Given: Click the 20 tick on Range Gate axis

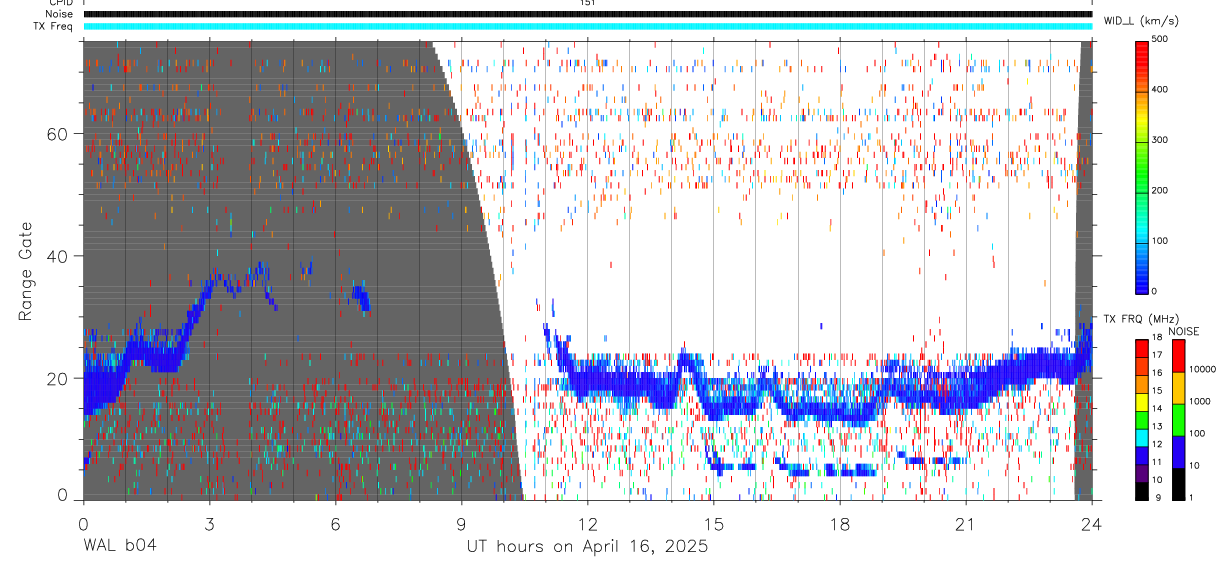Looking at the screenshot, I should click(59, 378).
